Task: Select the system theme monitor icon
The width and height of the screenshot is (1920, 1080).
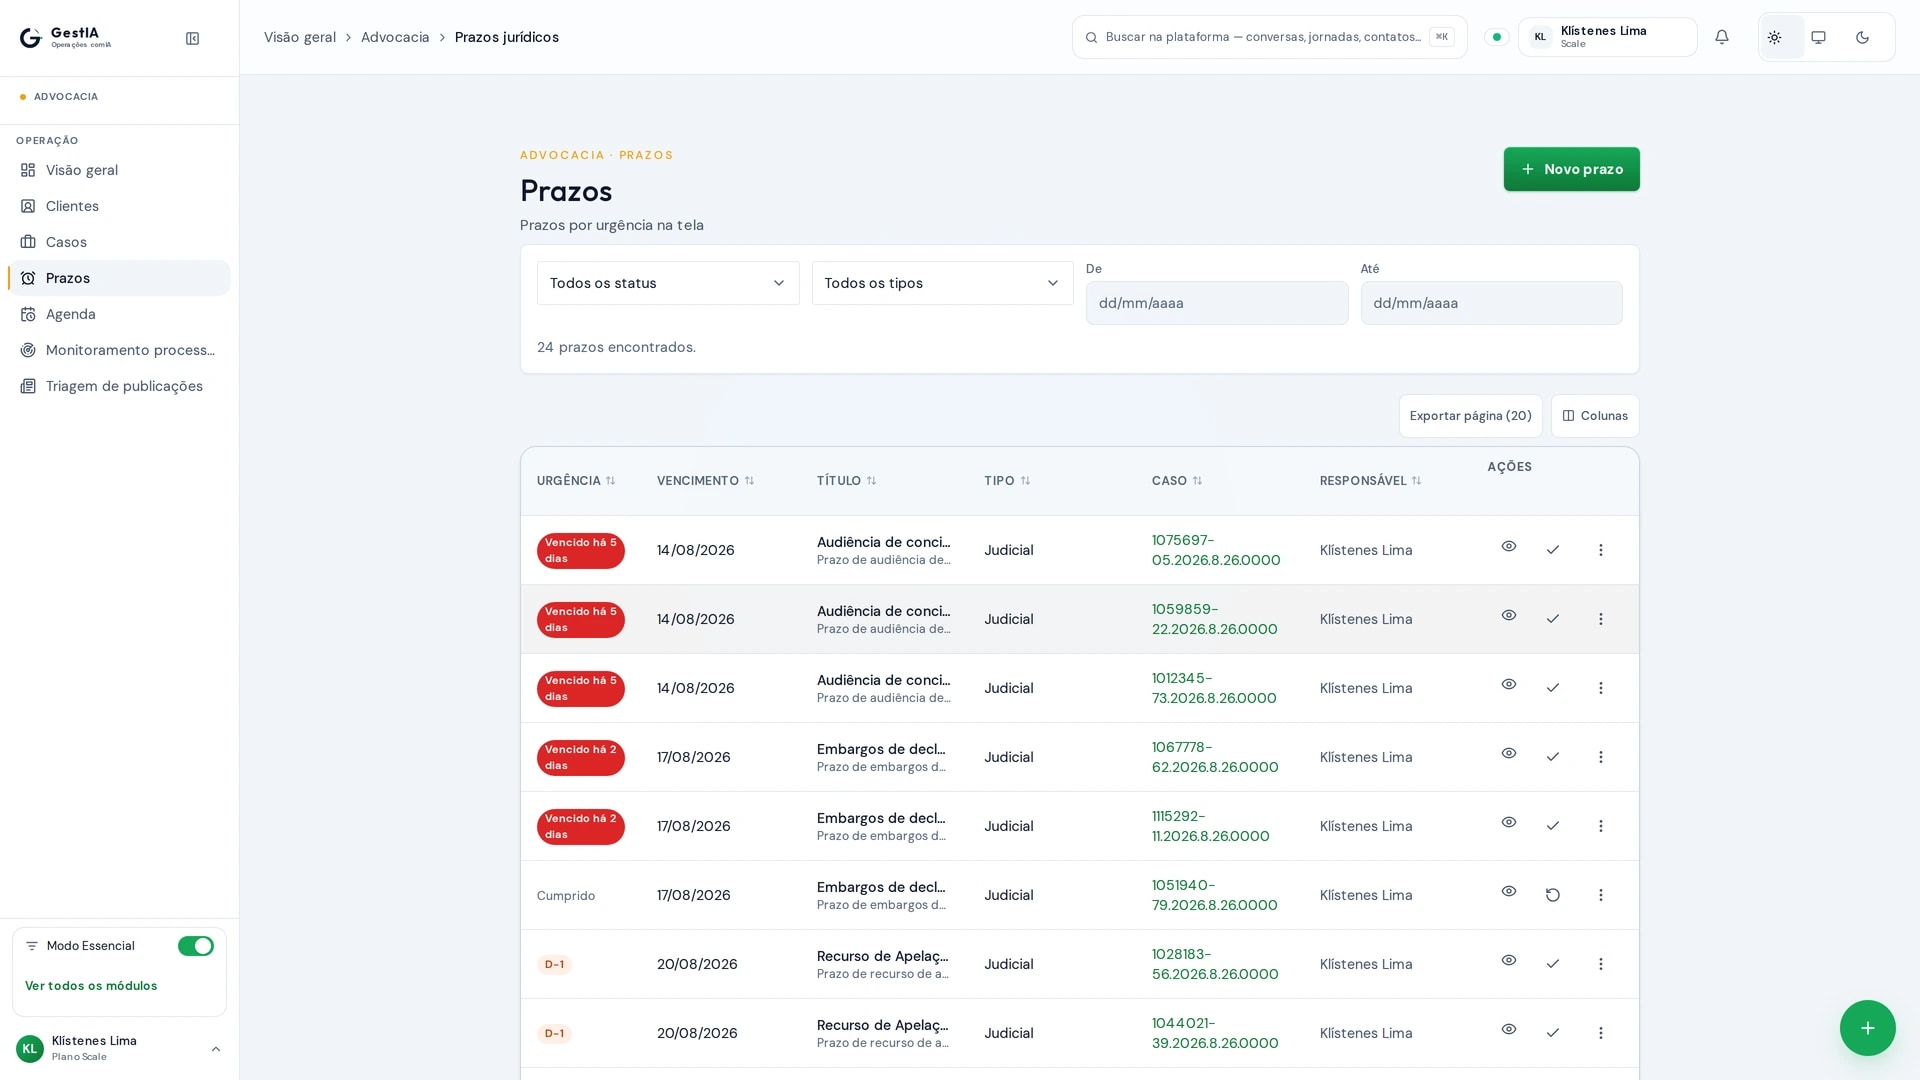Action: pos(1818,37)
